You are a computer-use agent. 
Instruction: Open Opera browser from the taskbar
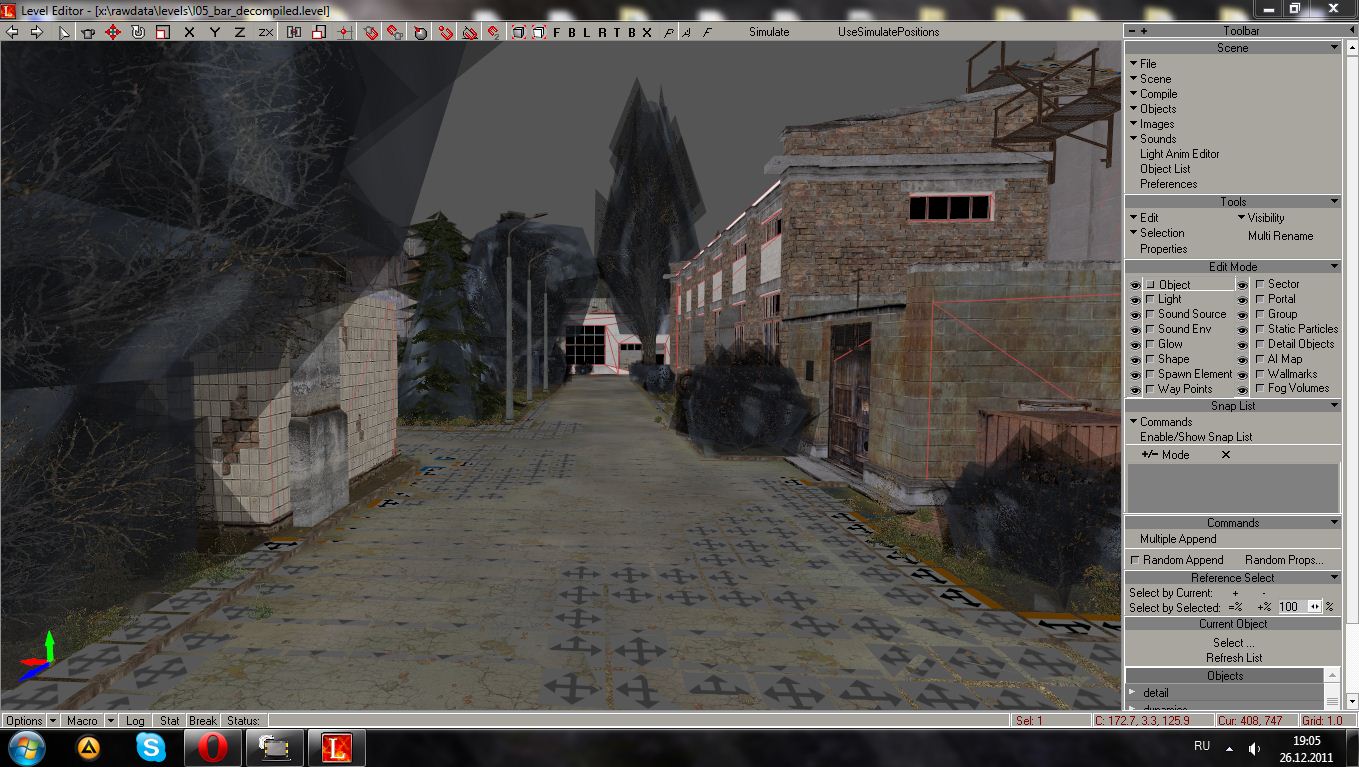[212, 747]
